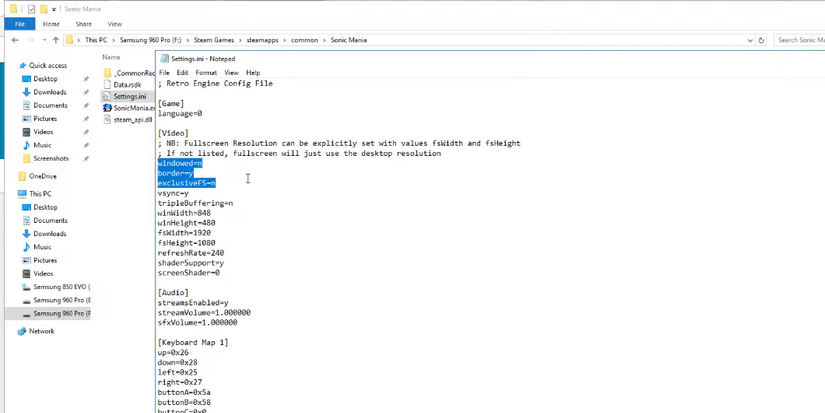Screen dimensions: 825x413
Task: Click the Properties quick access toolbar icon
Action: coord(31,9)
